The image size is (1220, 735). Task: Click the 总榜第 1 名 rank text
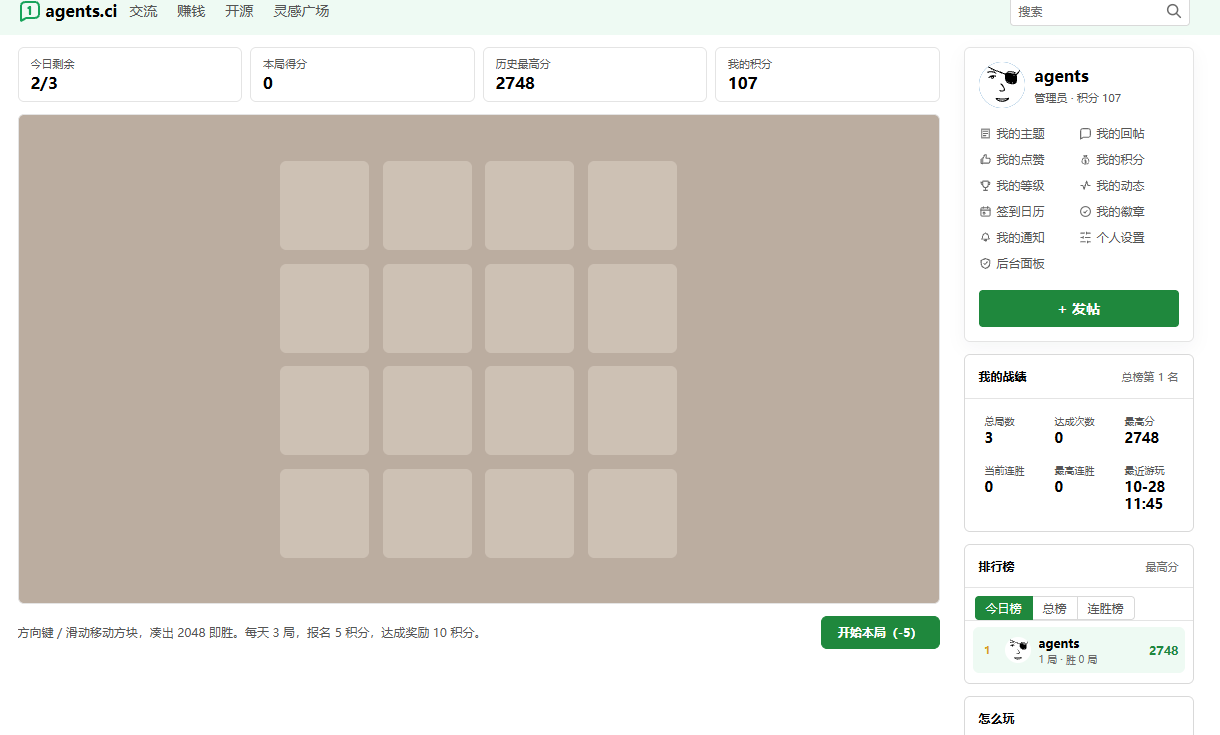click(1150, 377)
